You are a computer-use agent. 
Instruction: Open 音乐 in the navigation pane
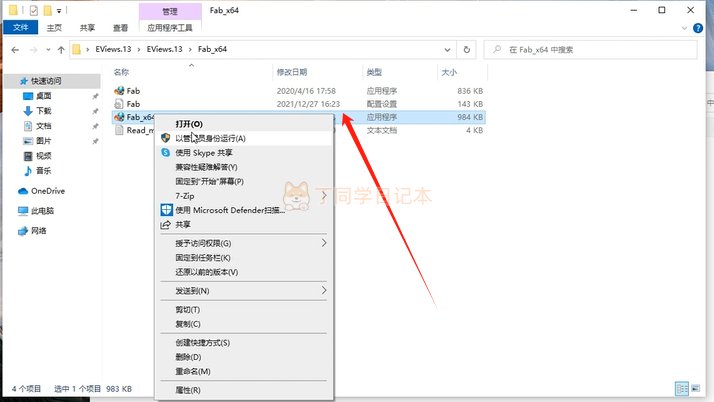pyautogui.click(x=44, y=171)
